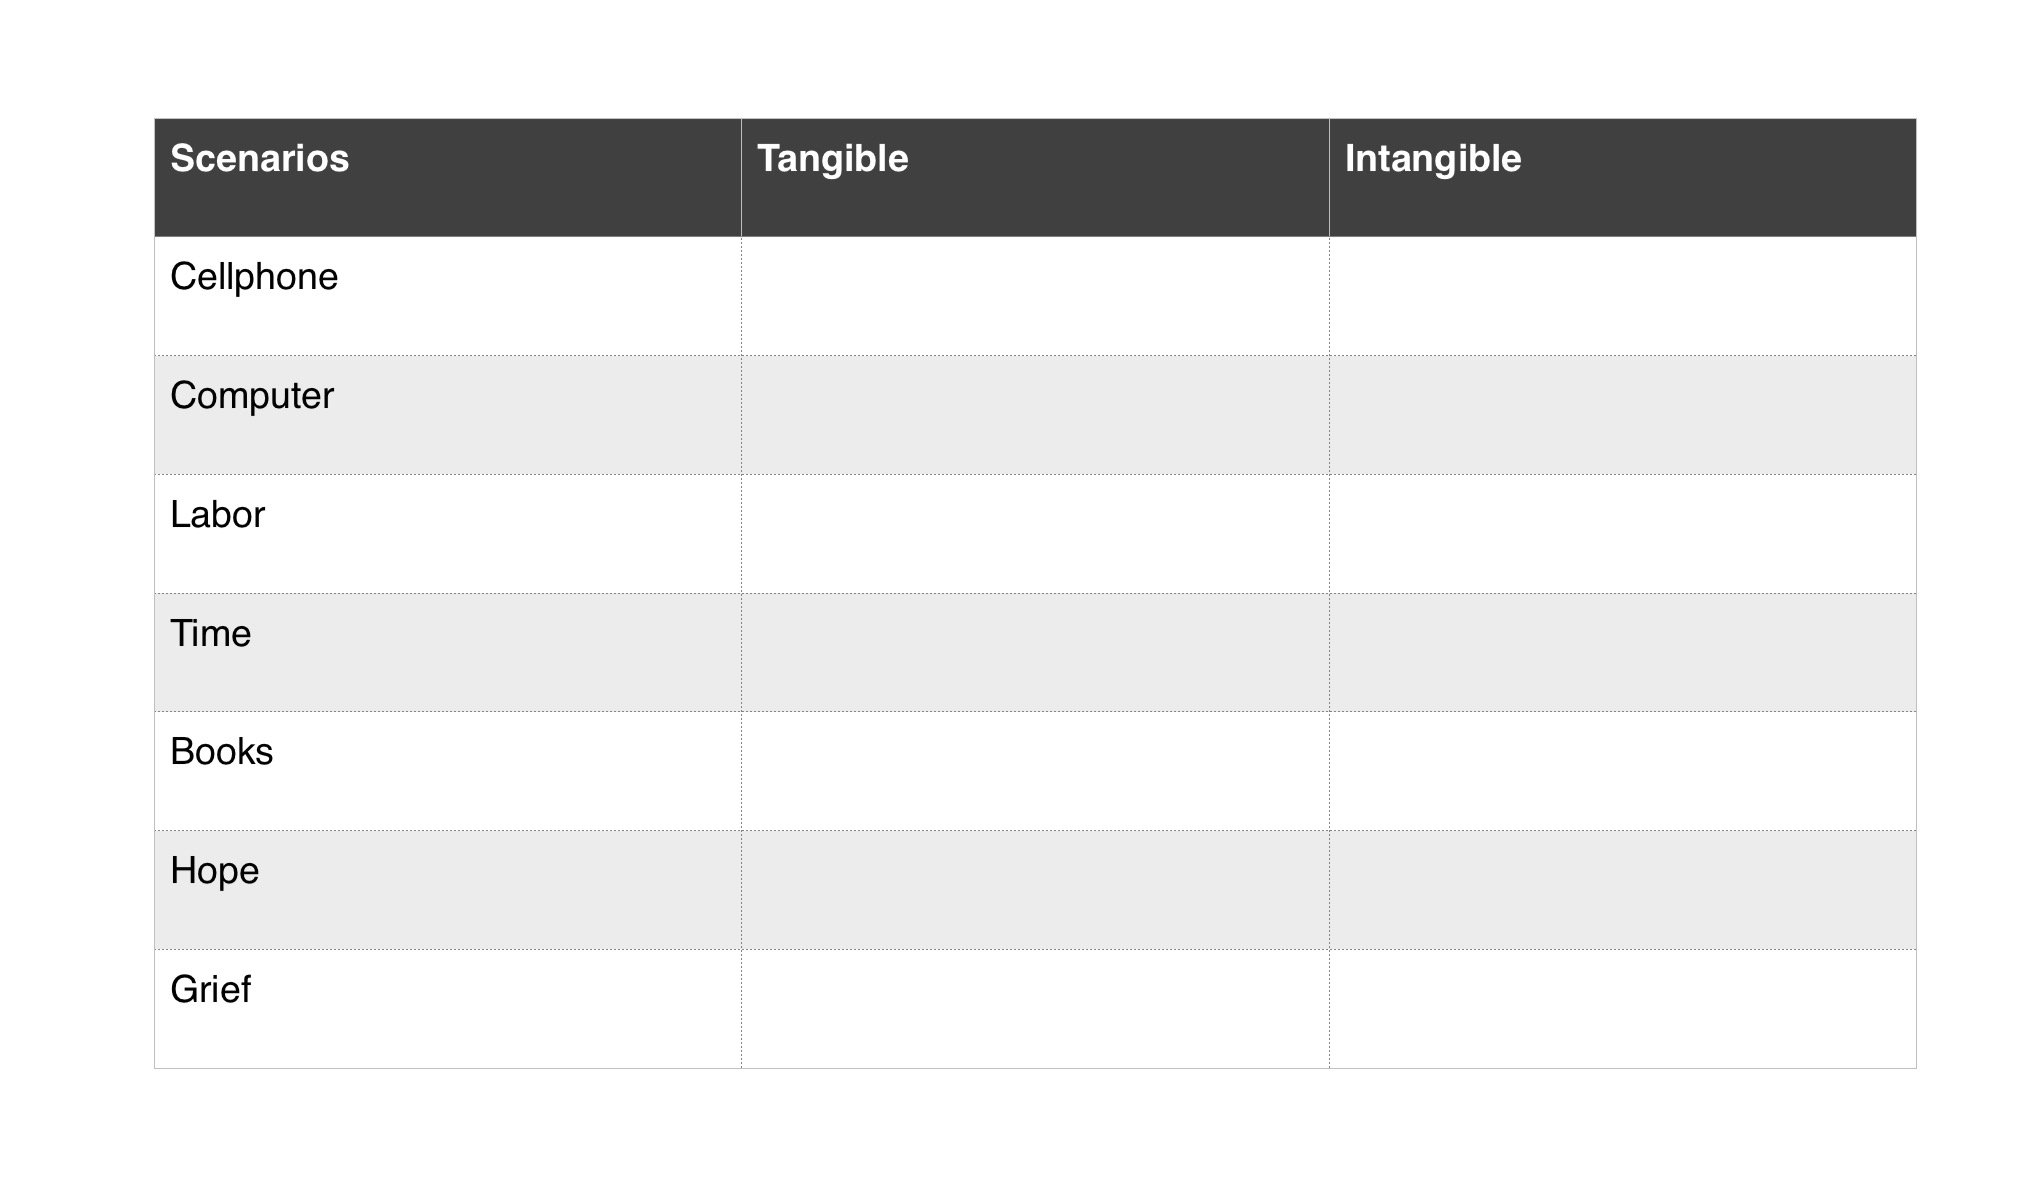Click the Intangible cell in Time row
Image resolution: width=2034 pixels, height=1189 pixels.
click(x=1622, y=652)
